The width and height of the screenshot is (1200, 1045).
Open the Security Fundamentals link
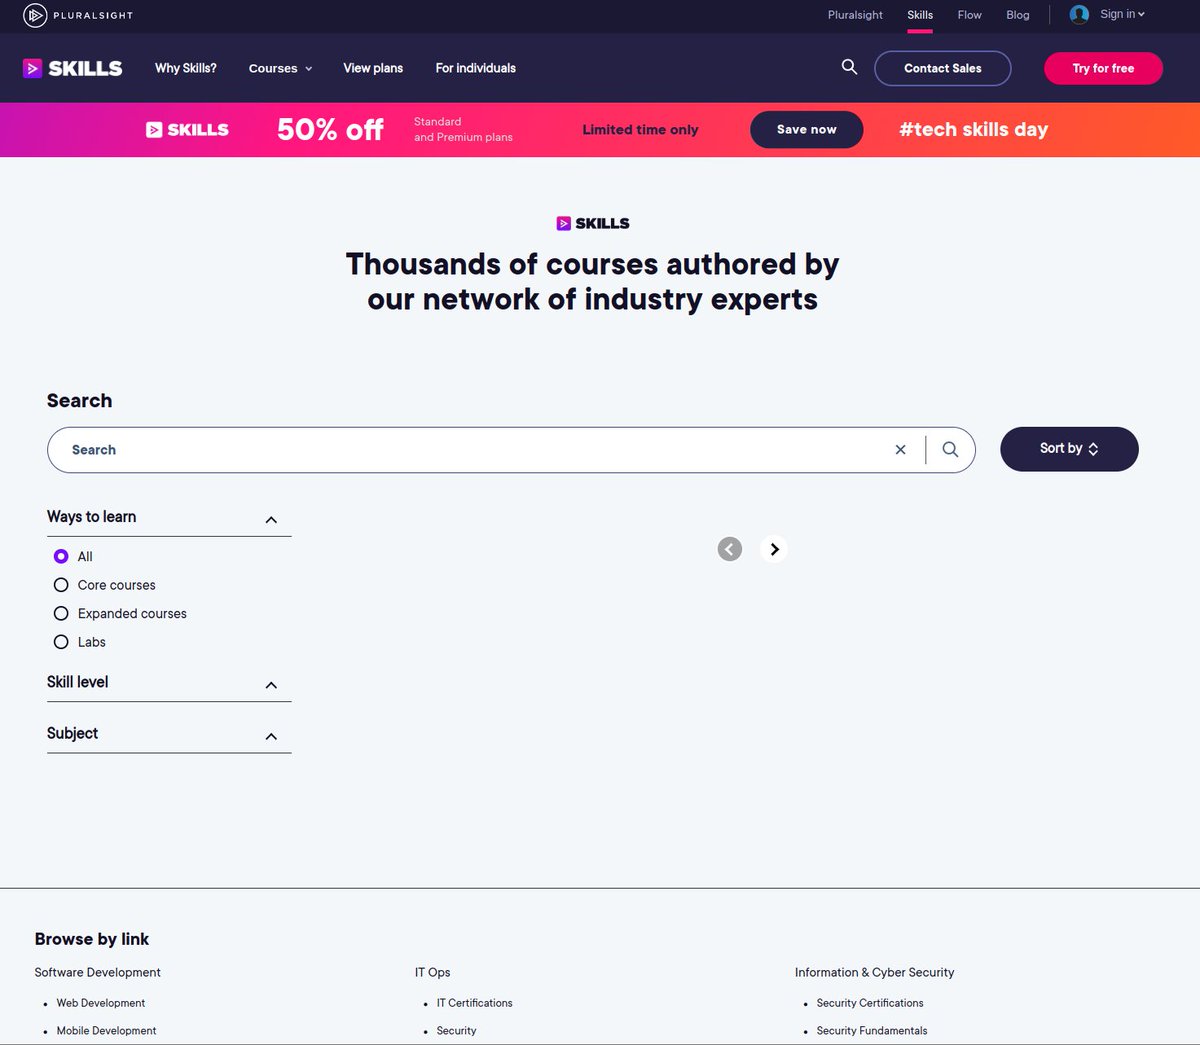pos(872,1031)
